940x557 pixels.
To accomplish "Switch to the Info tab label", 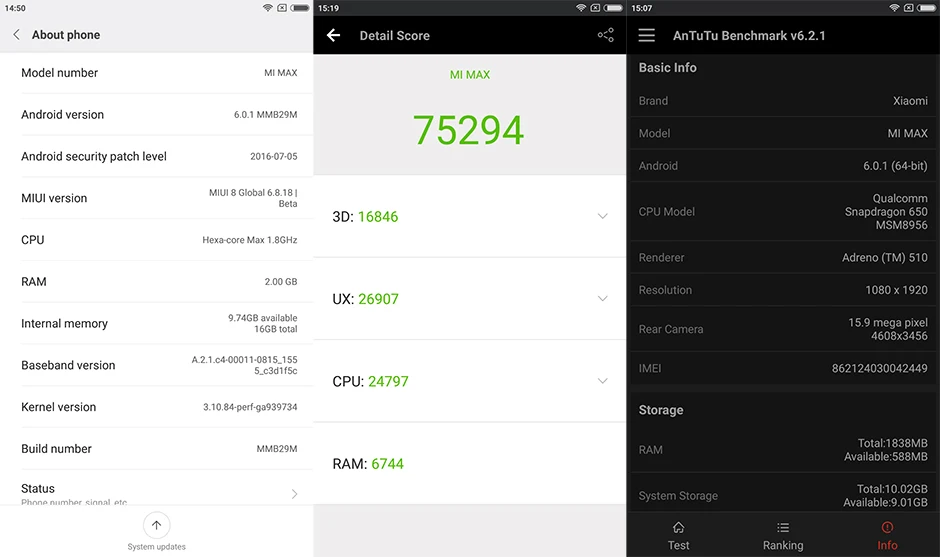I will (x=887, y=546).
